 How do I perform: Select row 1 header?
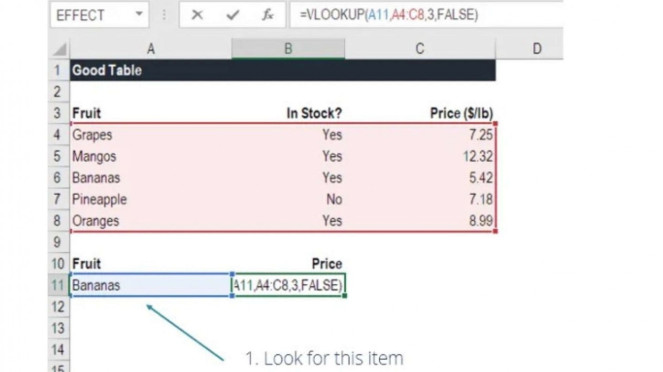point(58,70)
